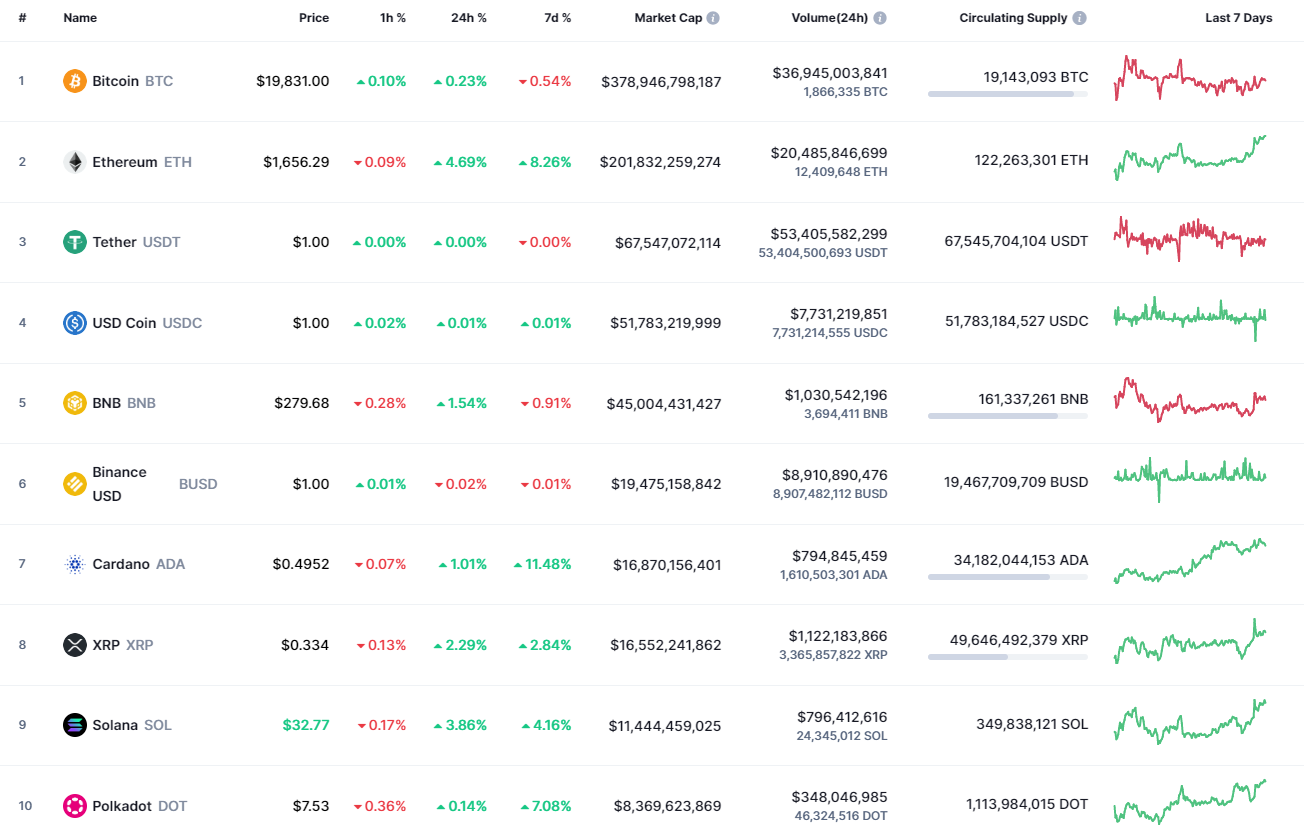Open the Bitcoin coin page link
This screenshot has height=840, width=1304.
pyautogui.click(x=118, y=81)
